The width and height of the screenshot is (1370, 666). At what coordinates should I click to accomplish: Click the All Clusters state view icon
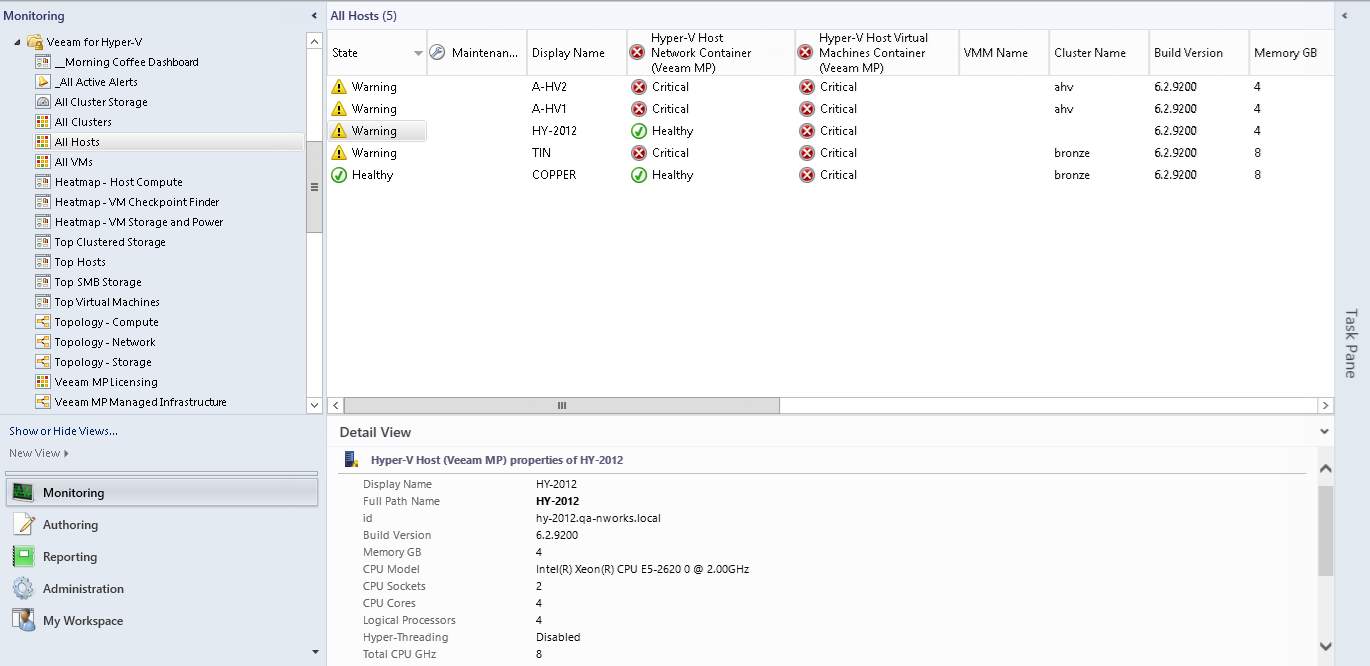[43, 122]
